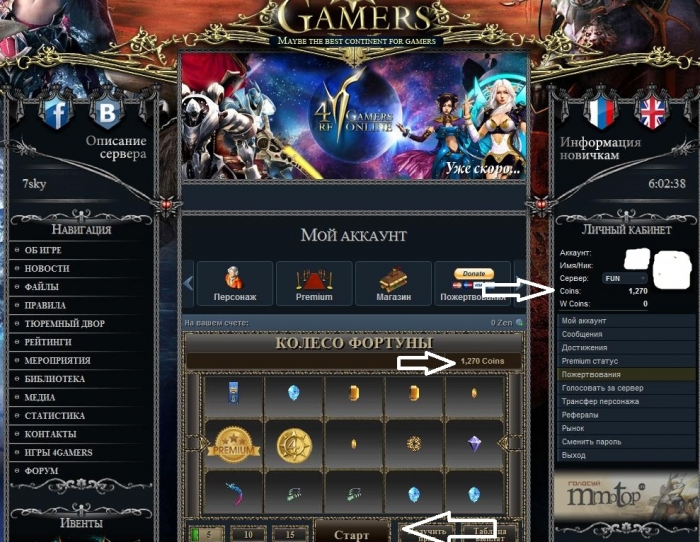Screen dimensions: 700x542
Task: Select the 5 coins bet option
Action: coord(206,534)
